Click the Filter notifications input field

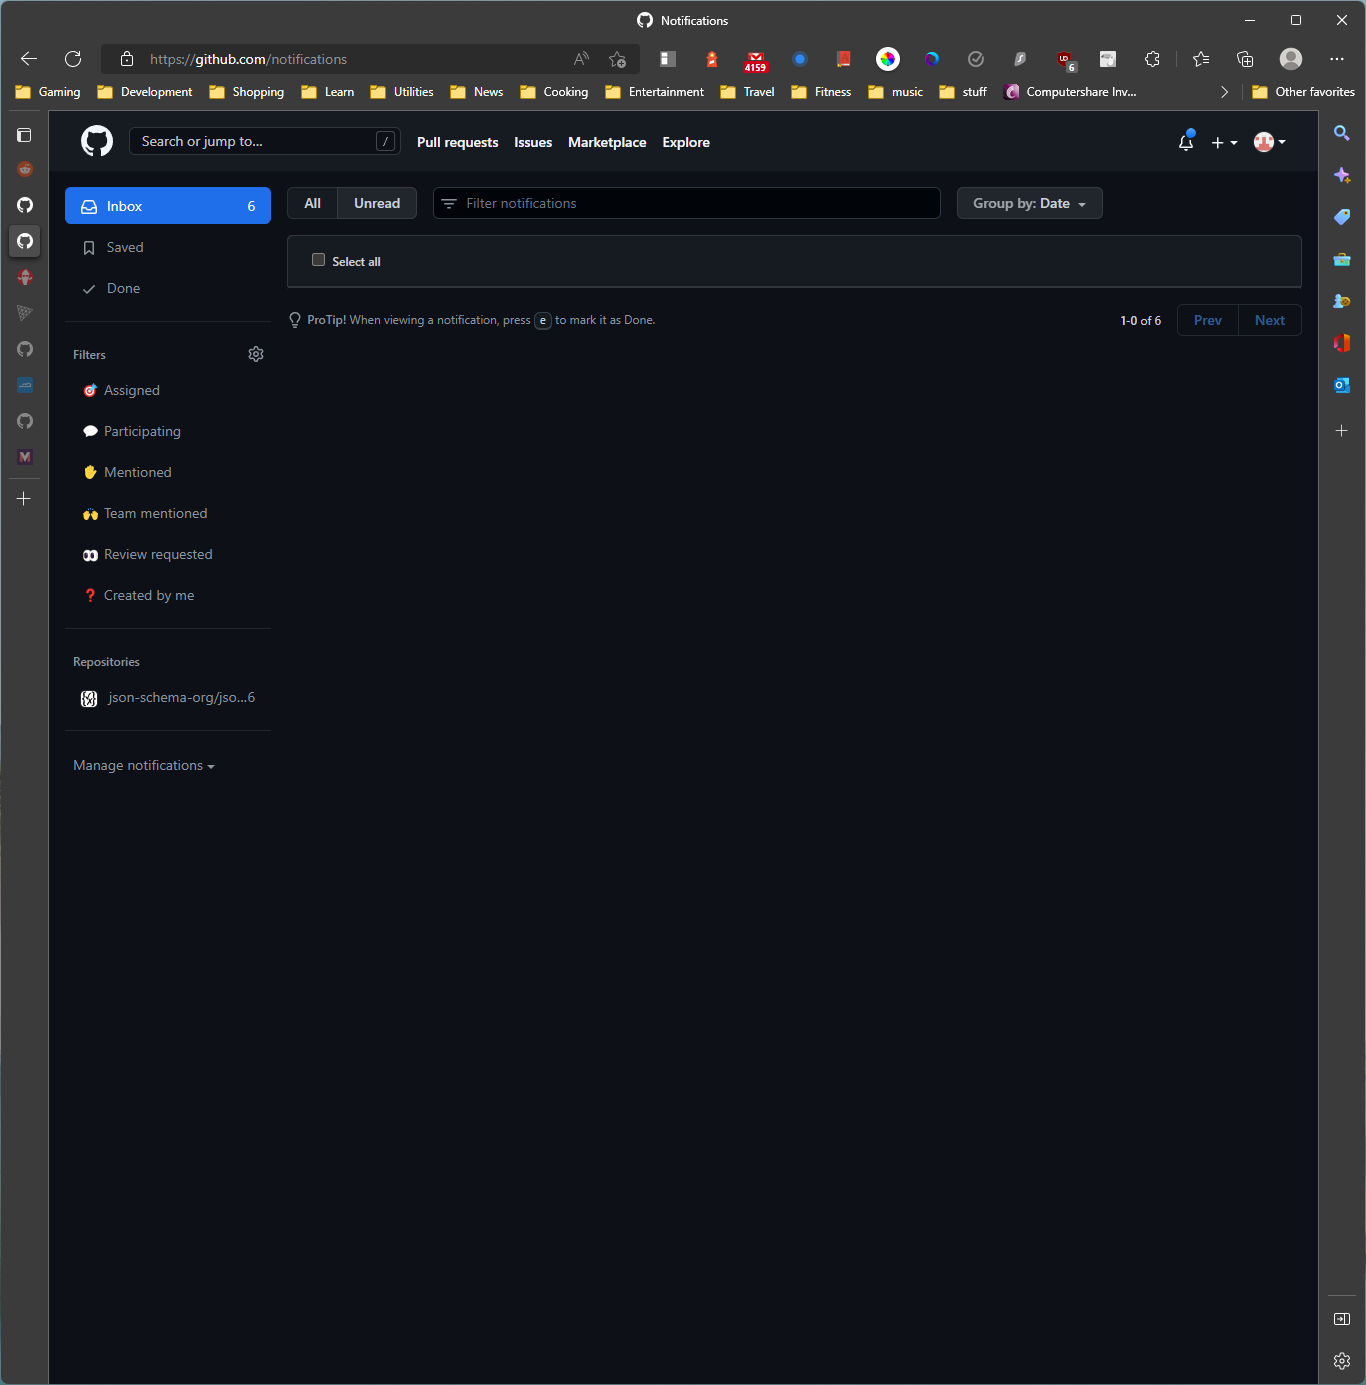pos(686,203)
